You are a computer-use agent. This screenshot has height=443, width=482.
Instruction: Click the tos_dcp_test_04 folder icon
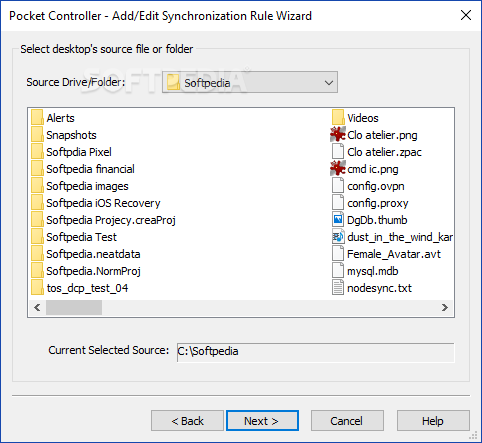[x=37, y=288]
